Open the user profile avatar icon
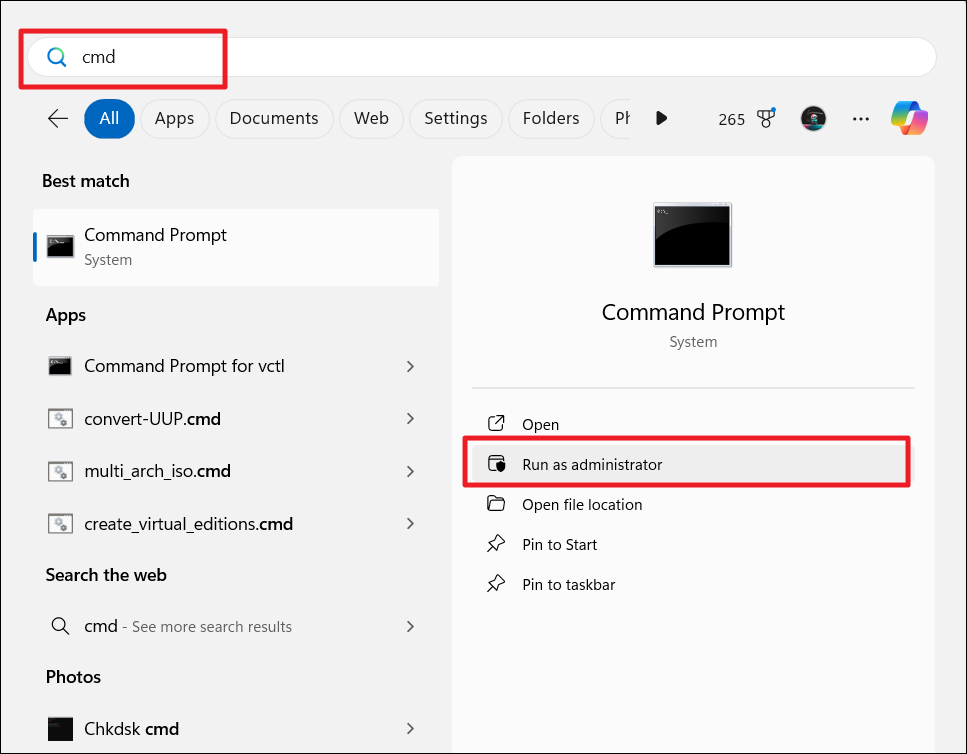This screenshot has height=754, width=967. coord(813,119)
